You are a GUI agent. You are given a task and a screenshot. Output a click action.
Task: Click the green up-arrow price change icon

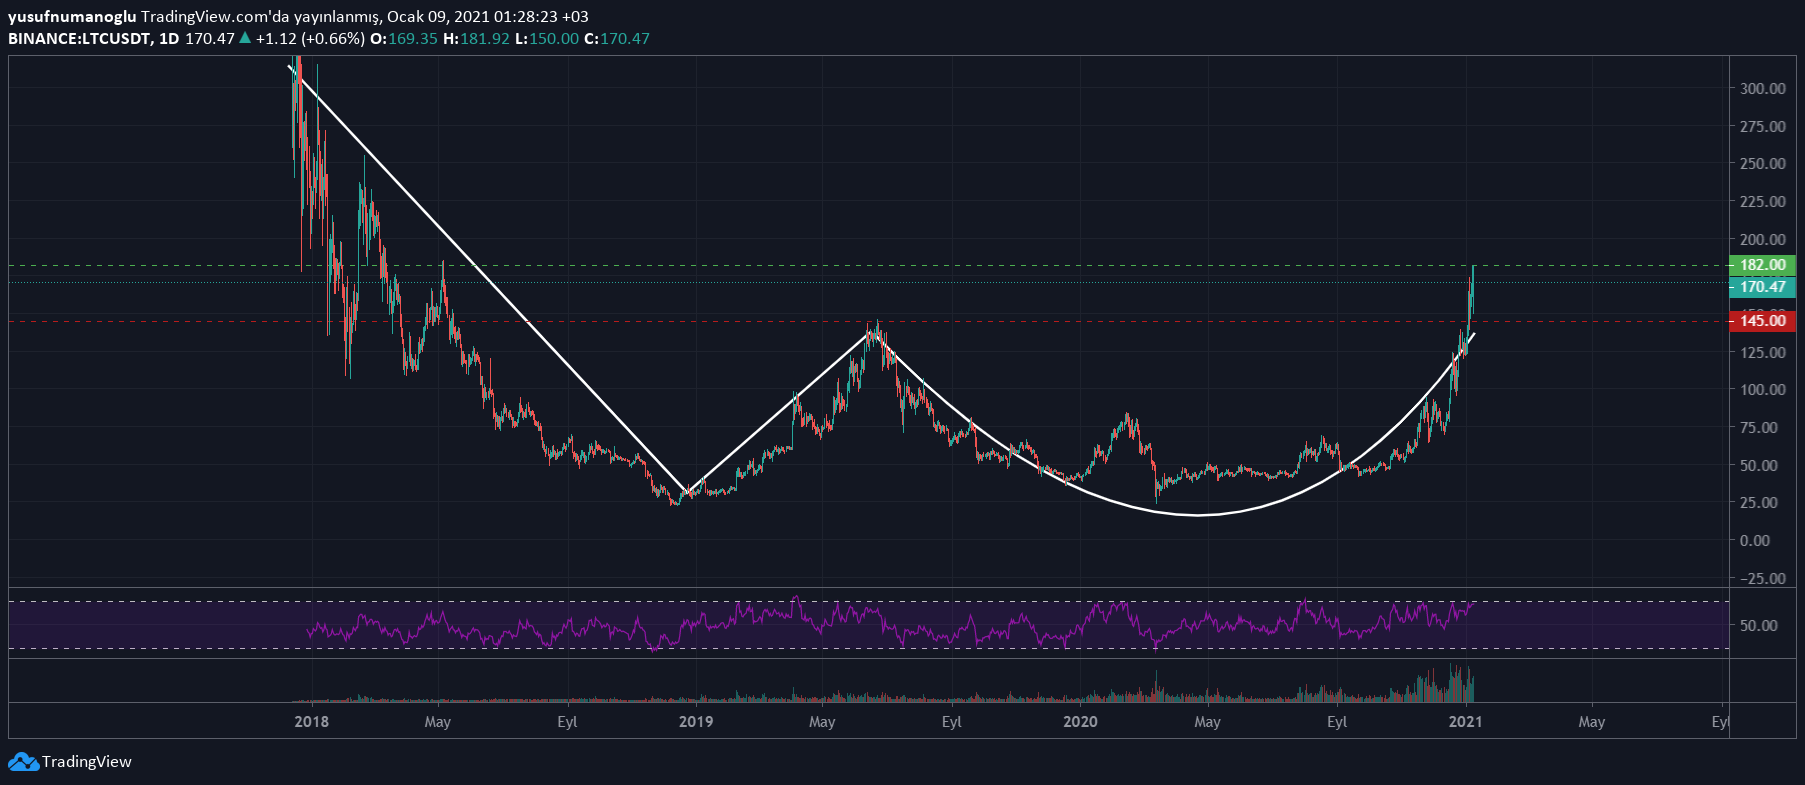click(245, 38)
